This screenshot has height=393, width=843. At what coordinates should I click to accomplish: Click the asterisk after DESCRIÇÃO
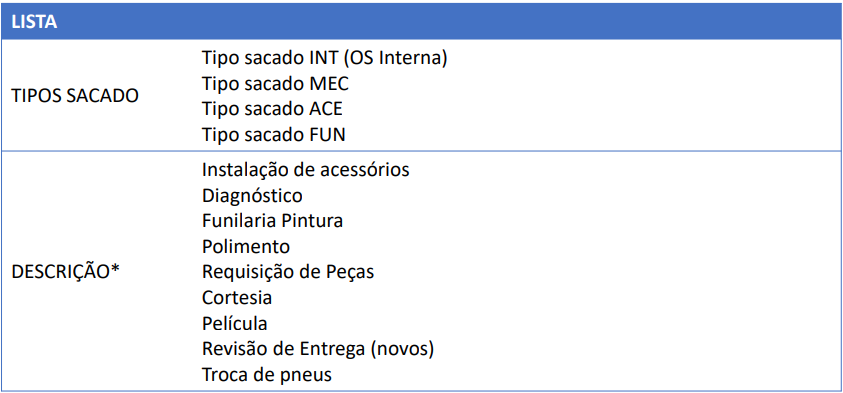[x=115, y=269]
